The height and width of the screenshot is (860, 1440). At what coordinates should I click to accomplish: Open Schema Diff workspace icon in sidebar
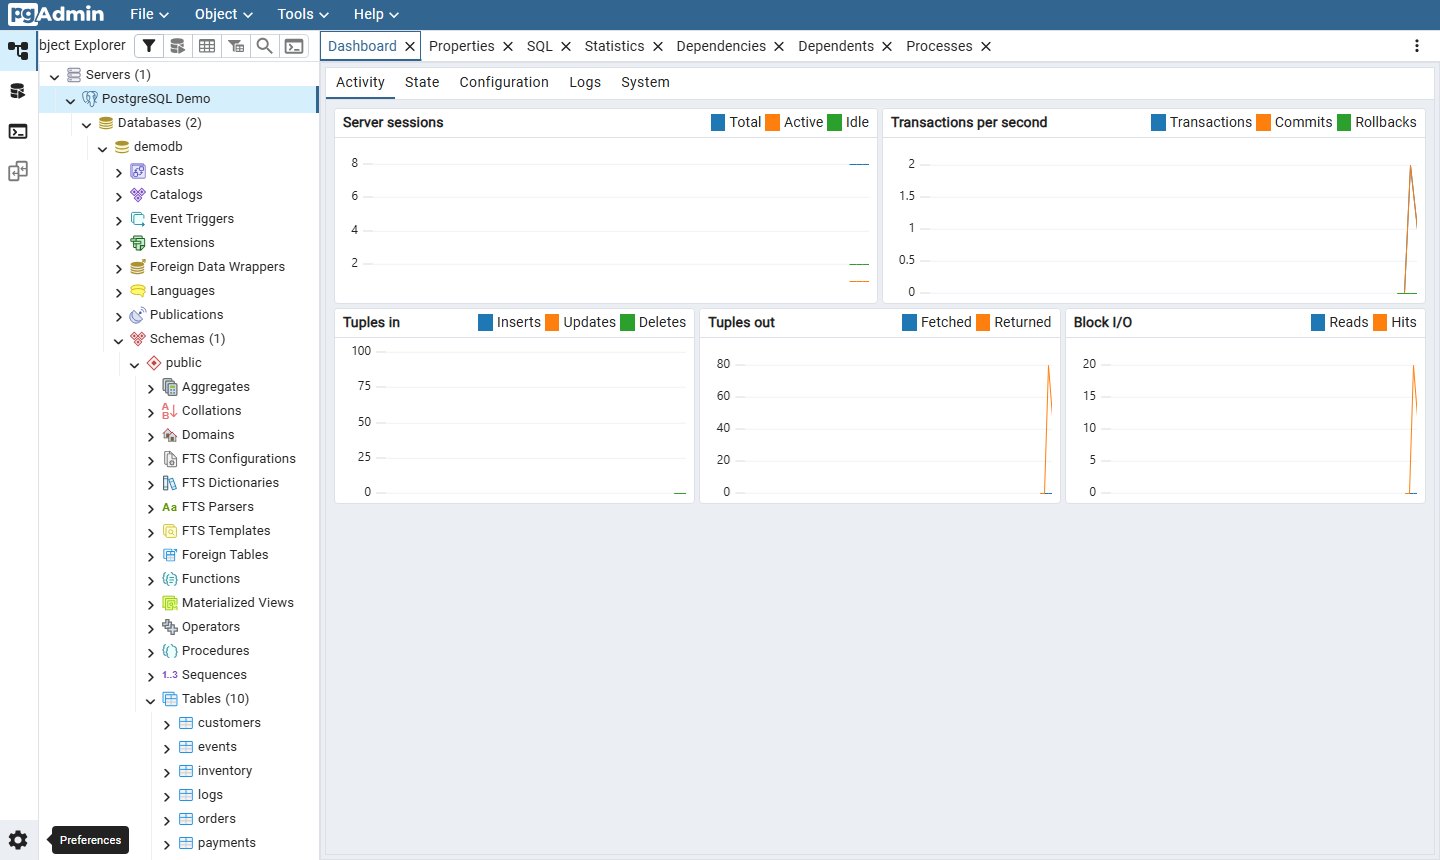[x=18, y=171]
